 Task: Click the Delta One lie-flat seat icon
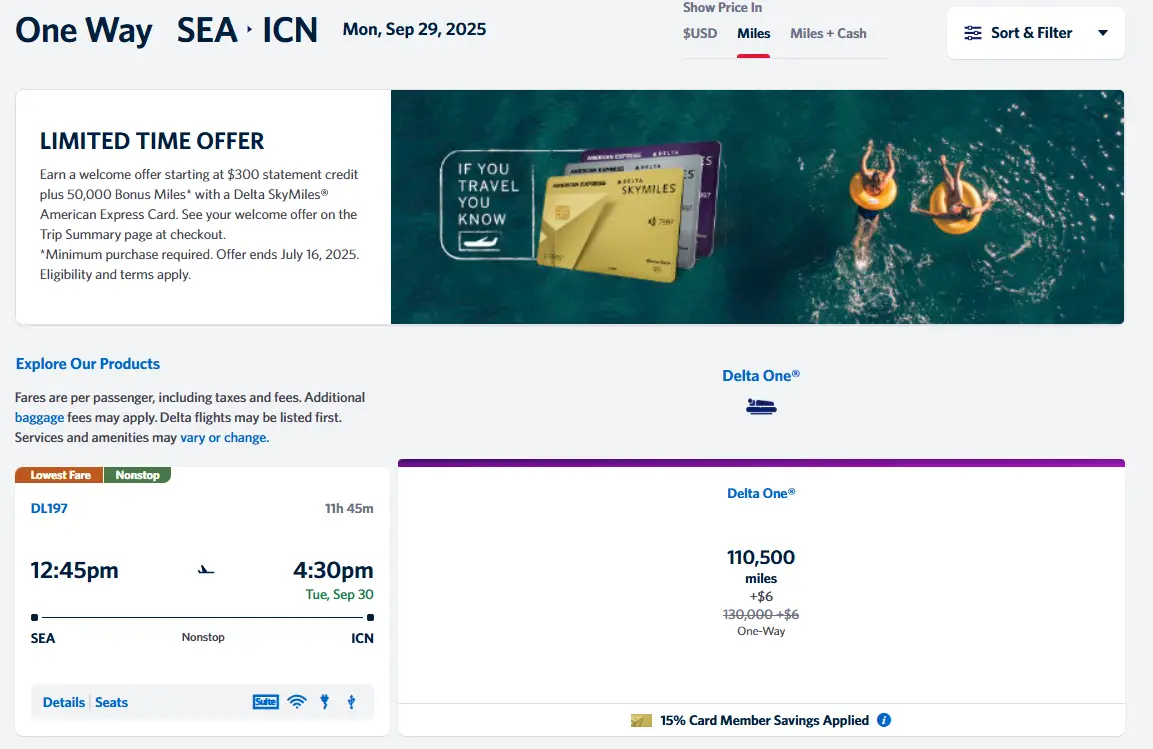point(761,406)
